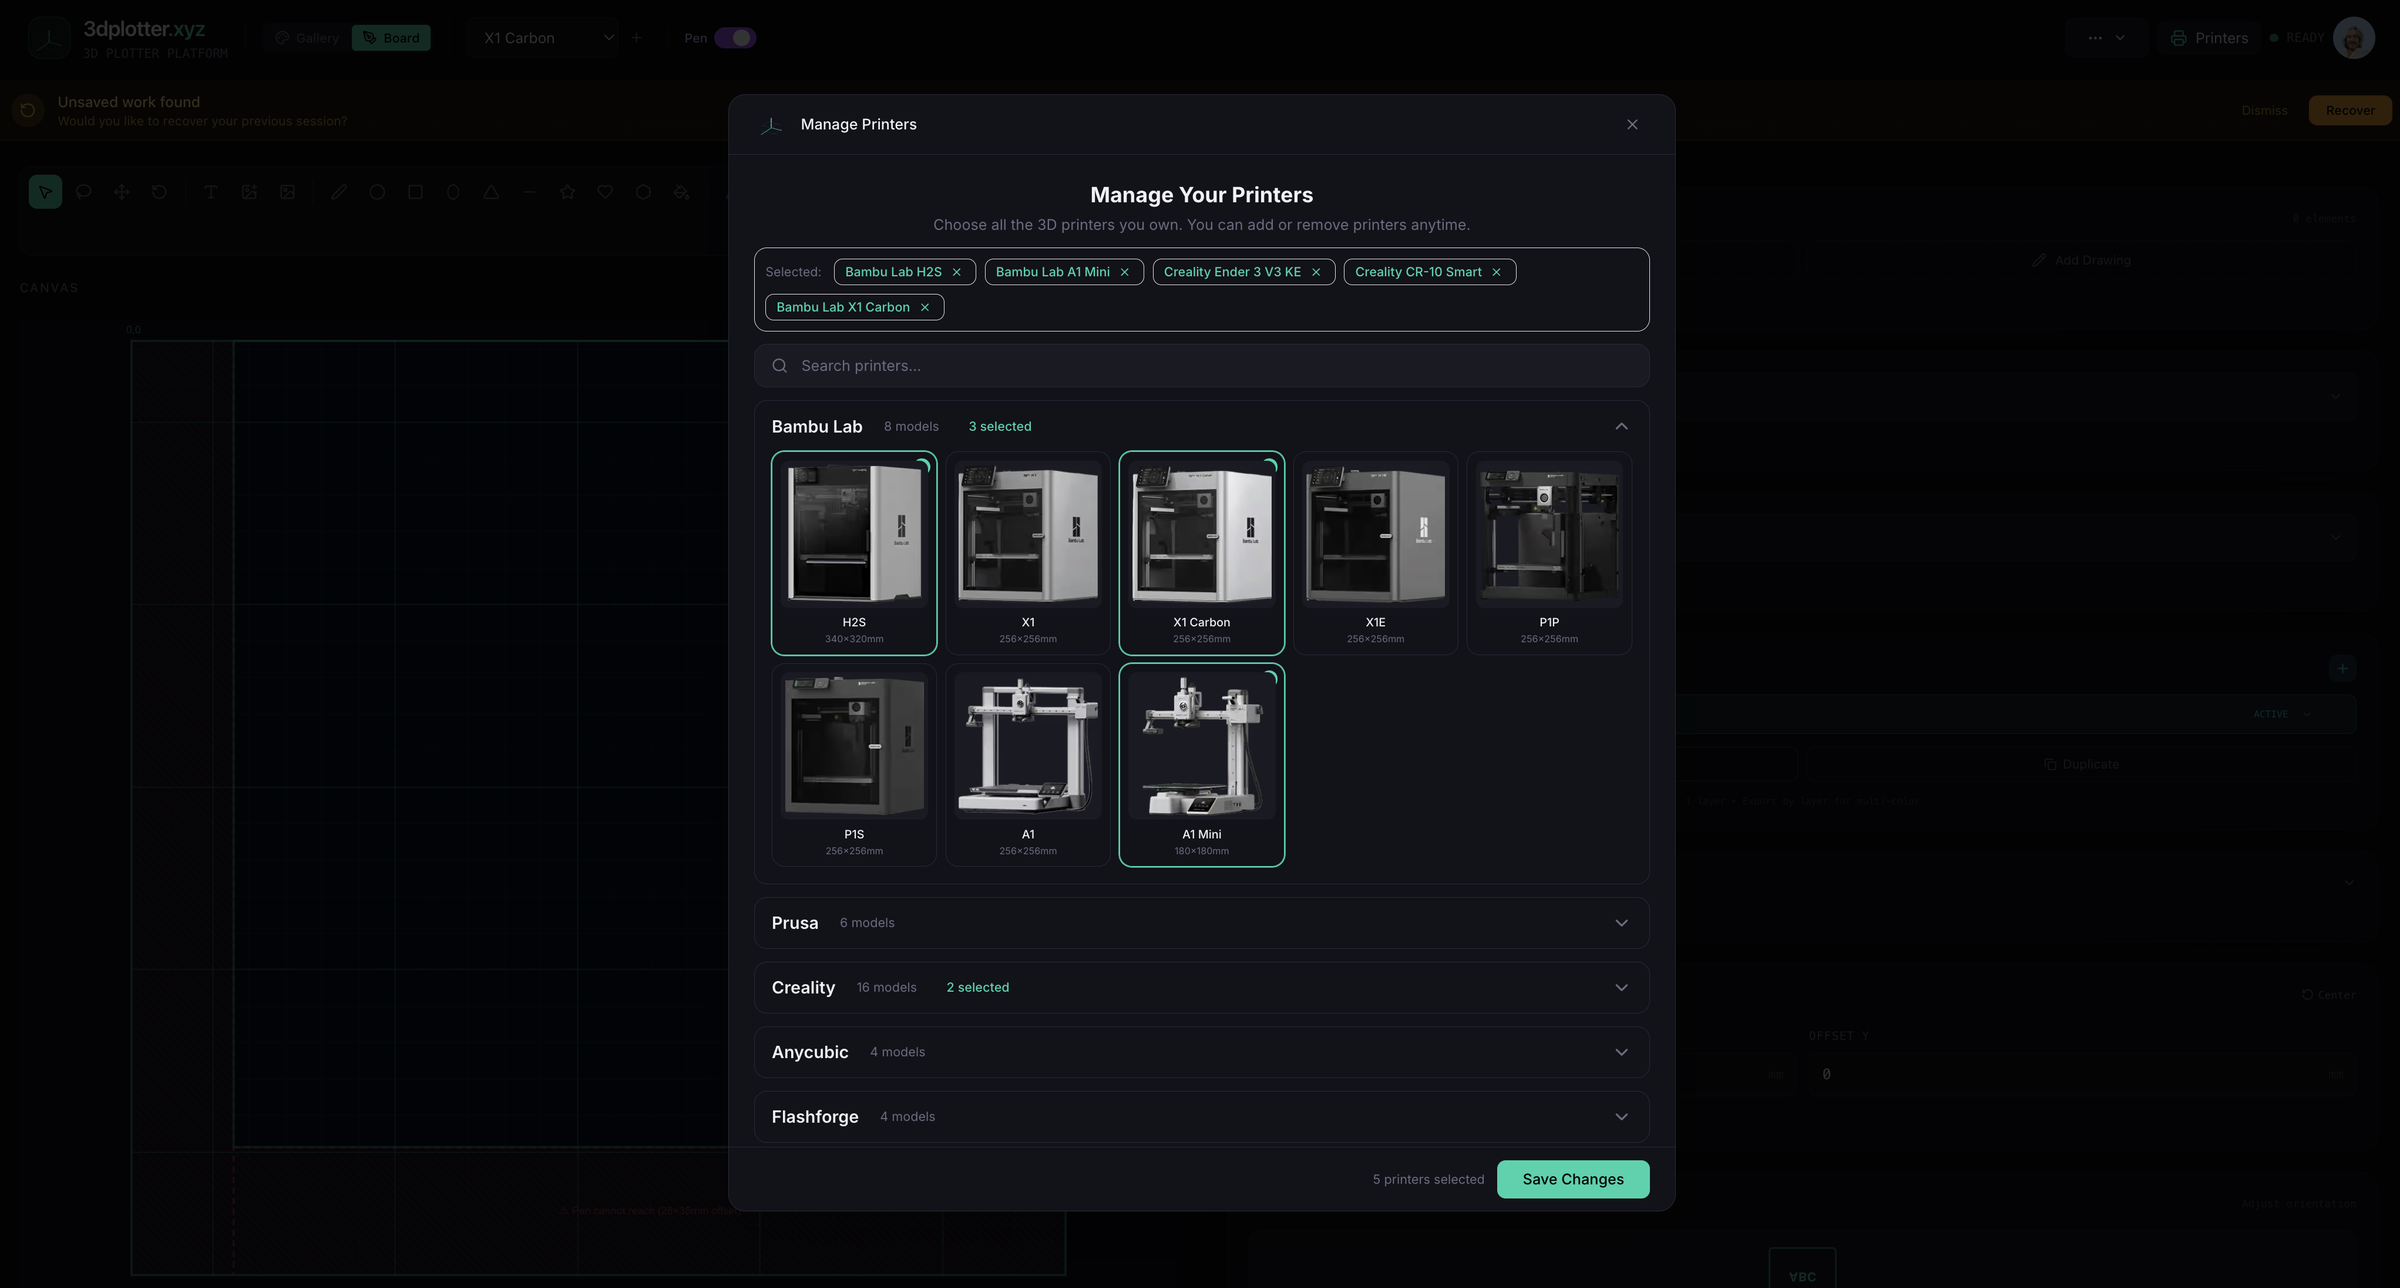Click the user avatar in top bar
The width and height of the screenshot is (2400, 1288).
2354,38
